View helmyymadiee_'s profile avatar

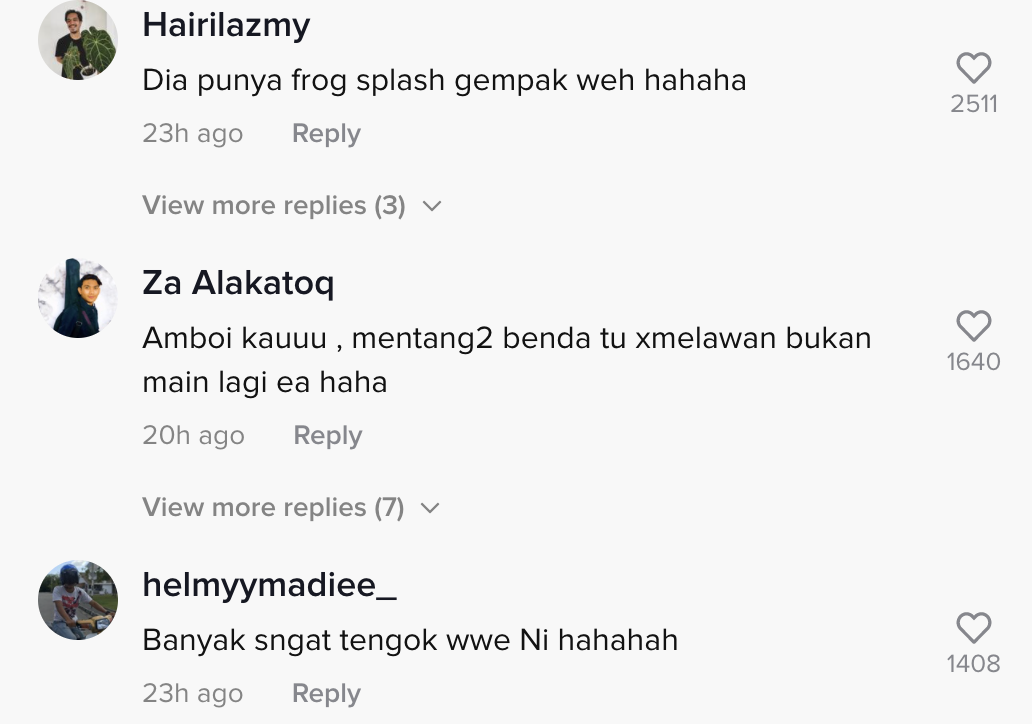tap(78, 600)
